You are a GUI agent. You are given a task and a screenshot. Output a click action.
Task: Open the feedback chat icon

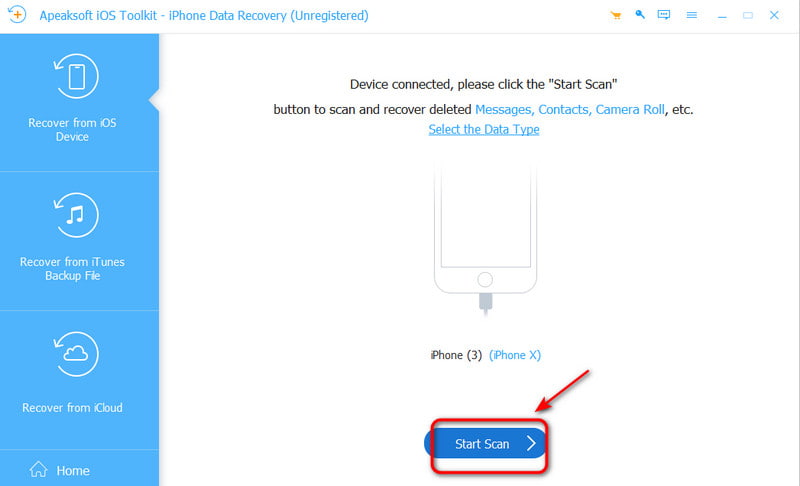[664, 15]
